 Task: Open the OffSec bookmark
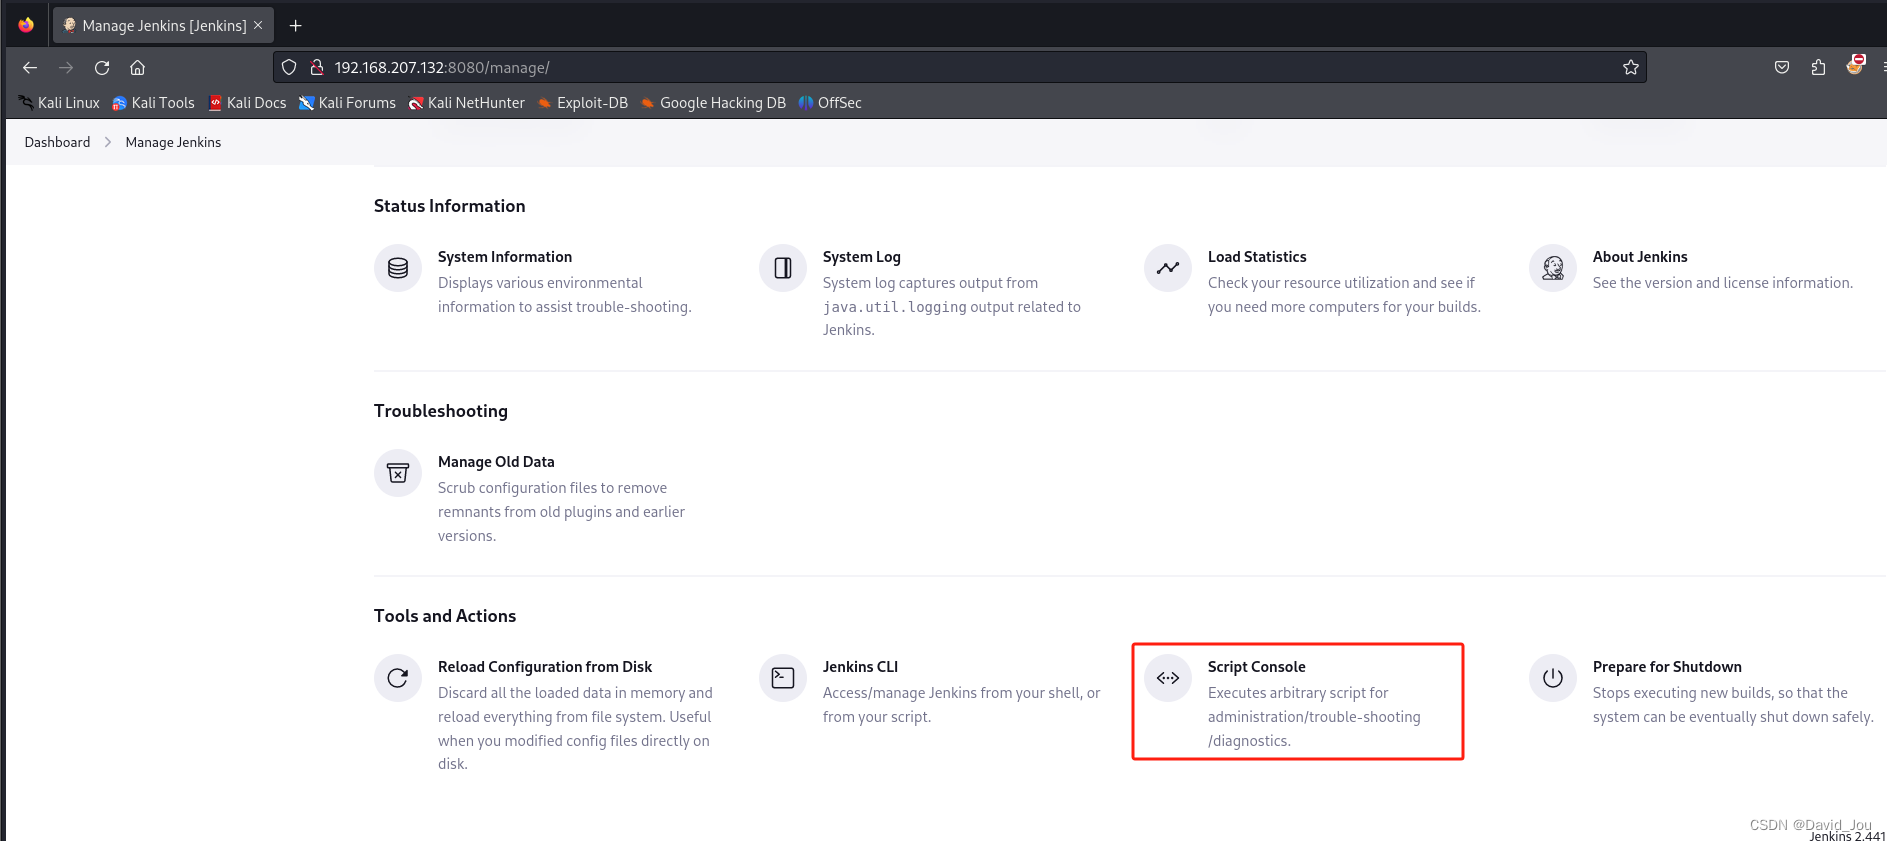coord(830,103)
